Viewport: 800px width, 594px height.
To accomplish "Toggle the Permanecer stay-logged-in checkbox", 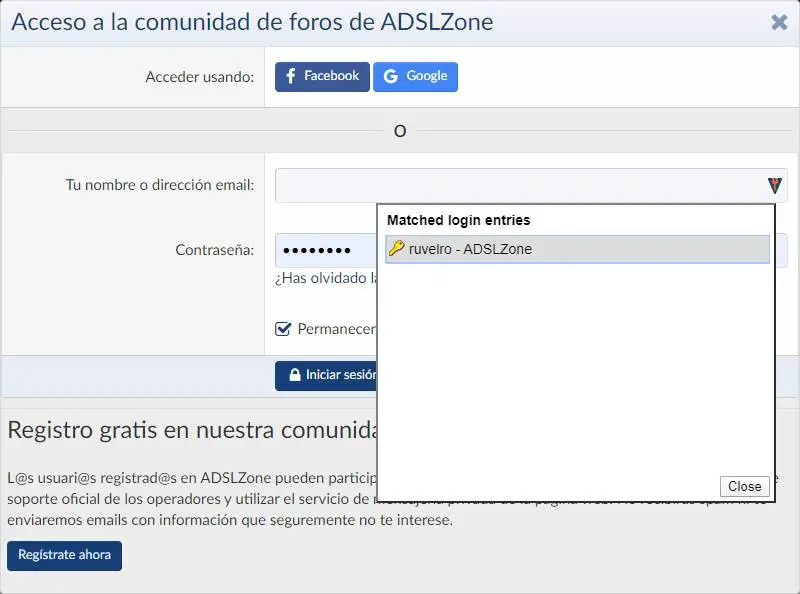I will 283,329.
